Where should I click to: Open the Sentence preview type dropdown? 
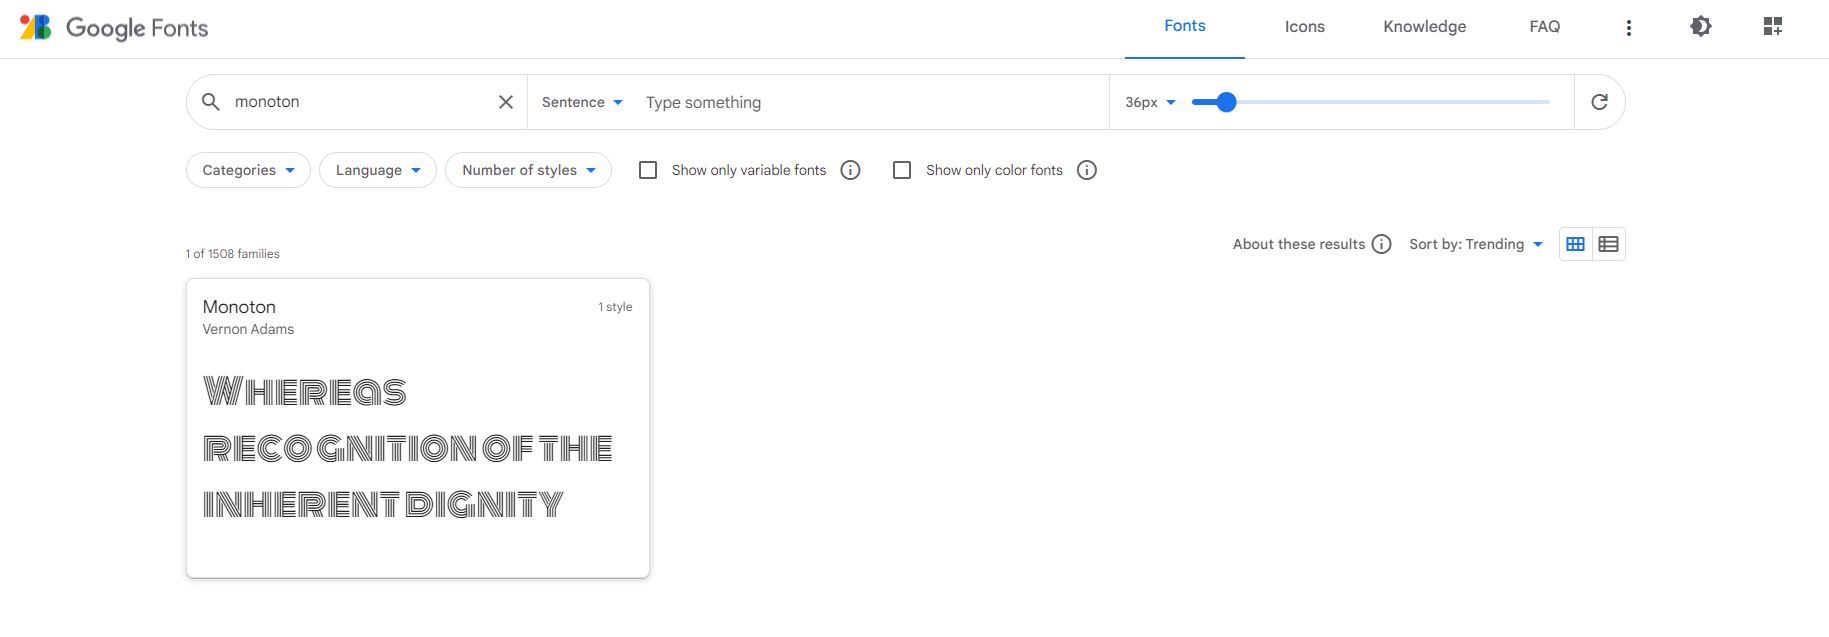[582, 102]
